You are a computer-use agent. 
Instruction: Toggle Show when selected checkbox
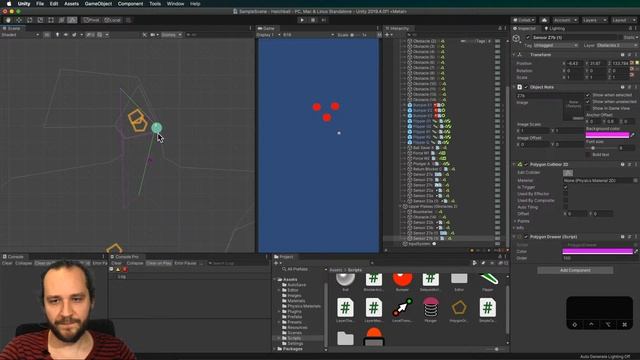click(588, 95)
